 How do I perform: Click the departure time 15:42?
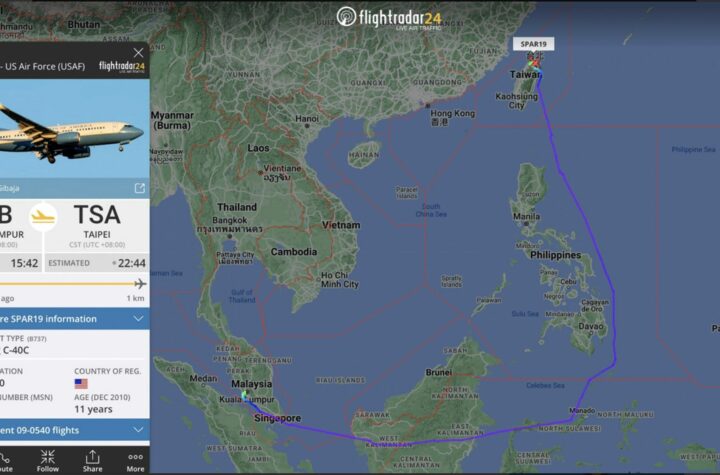pyautogui.click(x=24, y=263)
